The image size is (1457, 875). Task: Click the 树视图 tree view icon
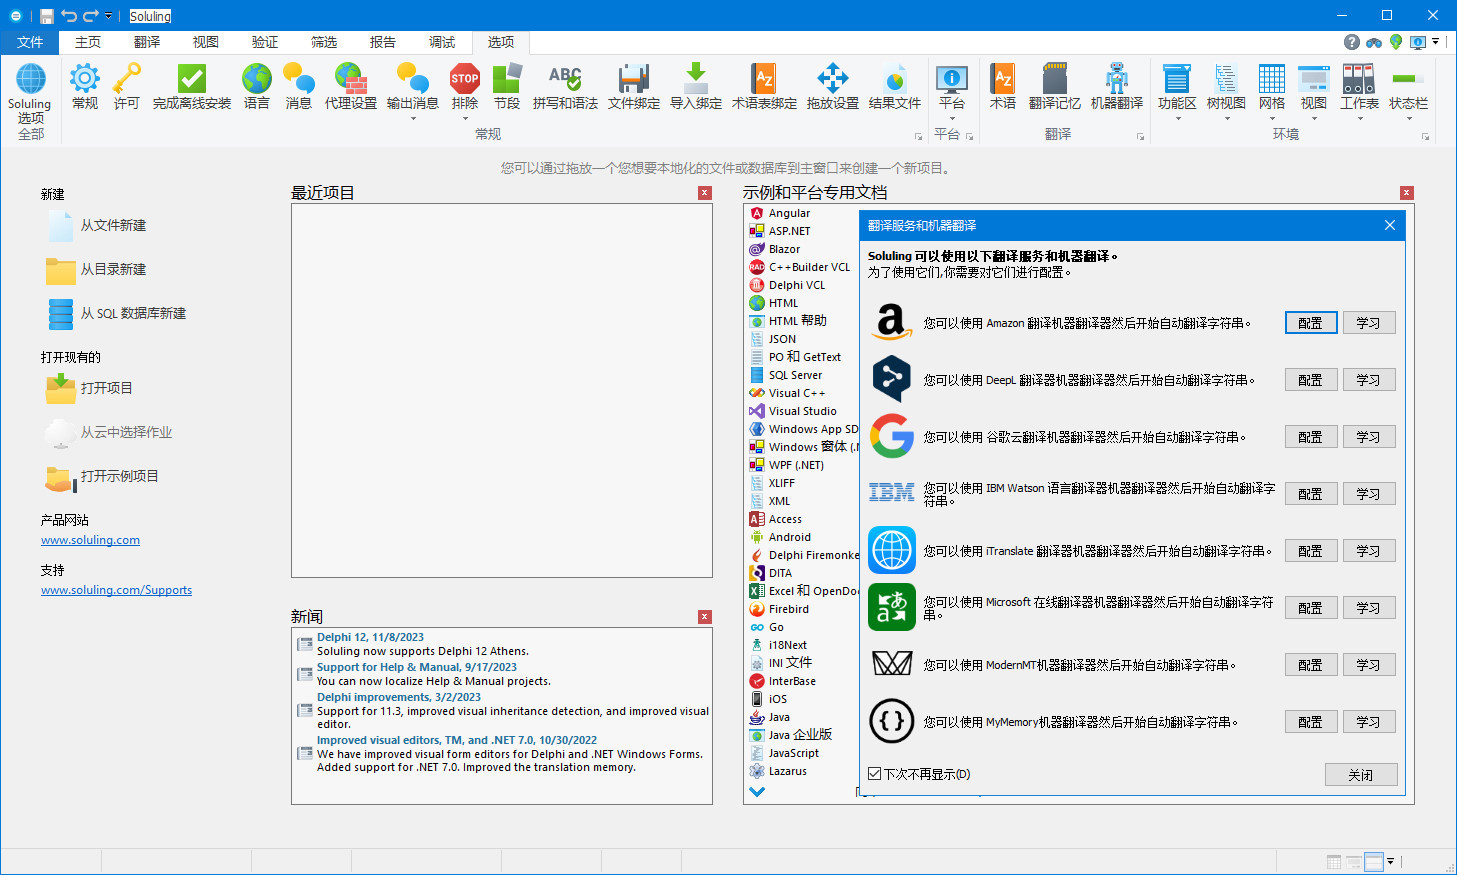click(1225, 85)
